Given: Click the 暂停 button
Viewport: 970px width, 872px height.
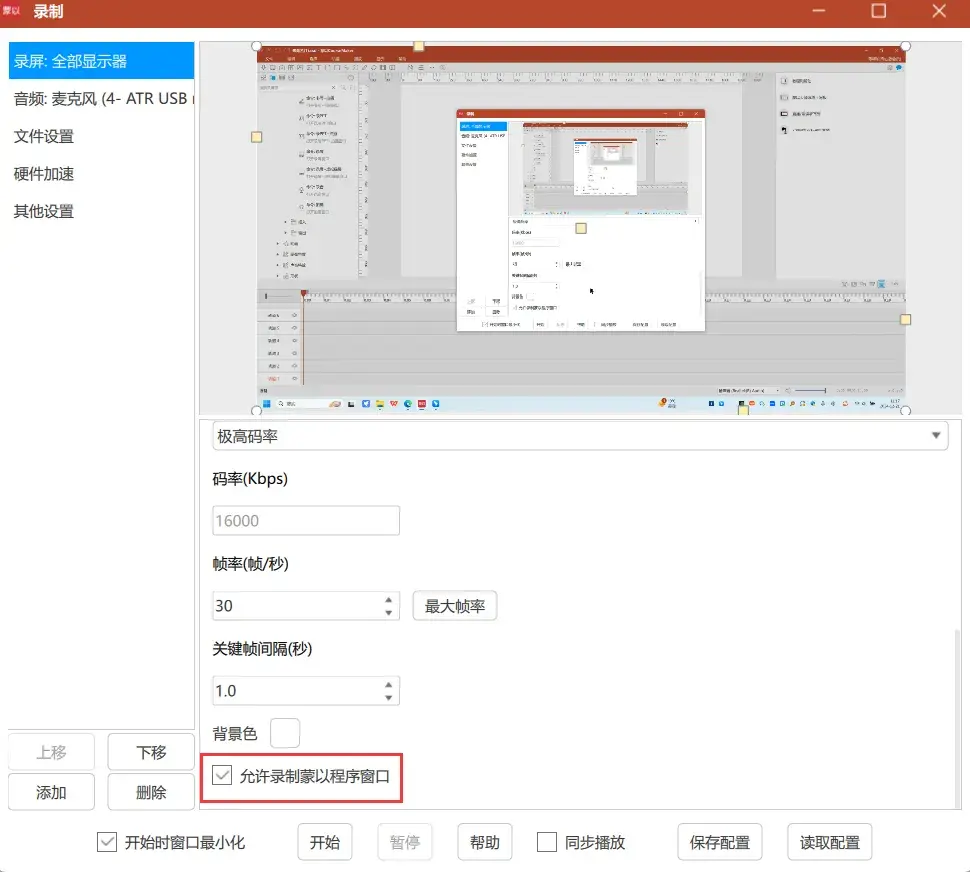Looking at the screenshot, I should click(405, 842).
